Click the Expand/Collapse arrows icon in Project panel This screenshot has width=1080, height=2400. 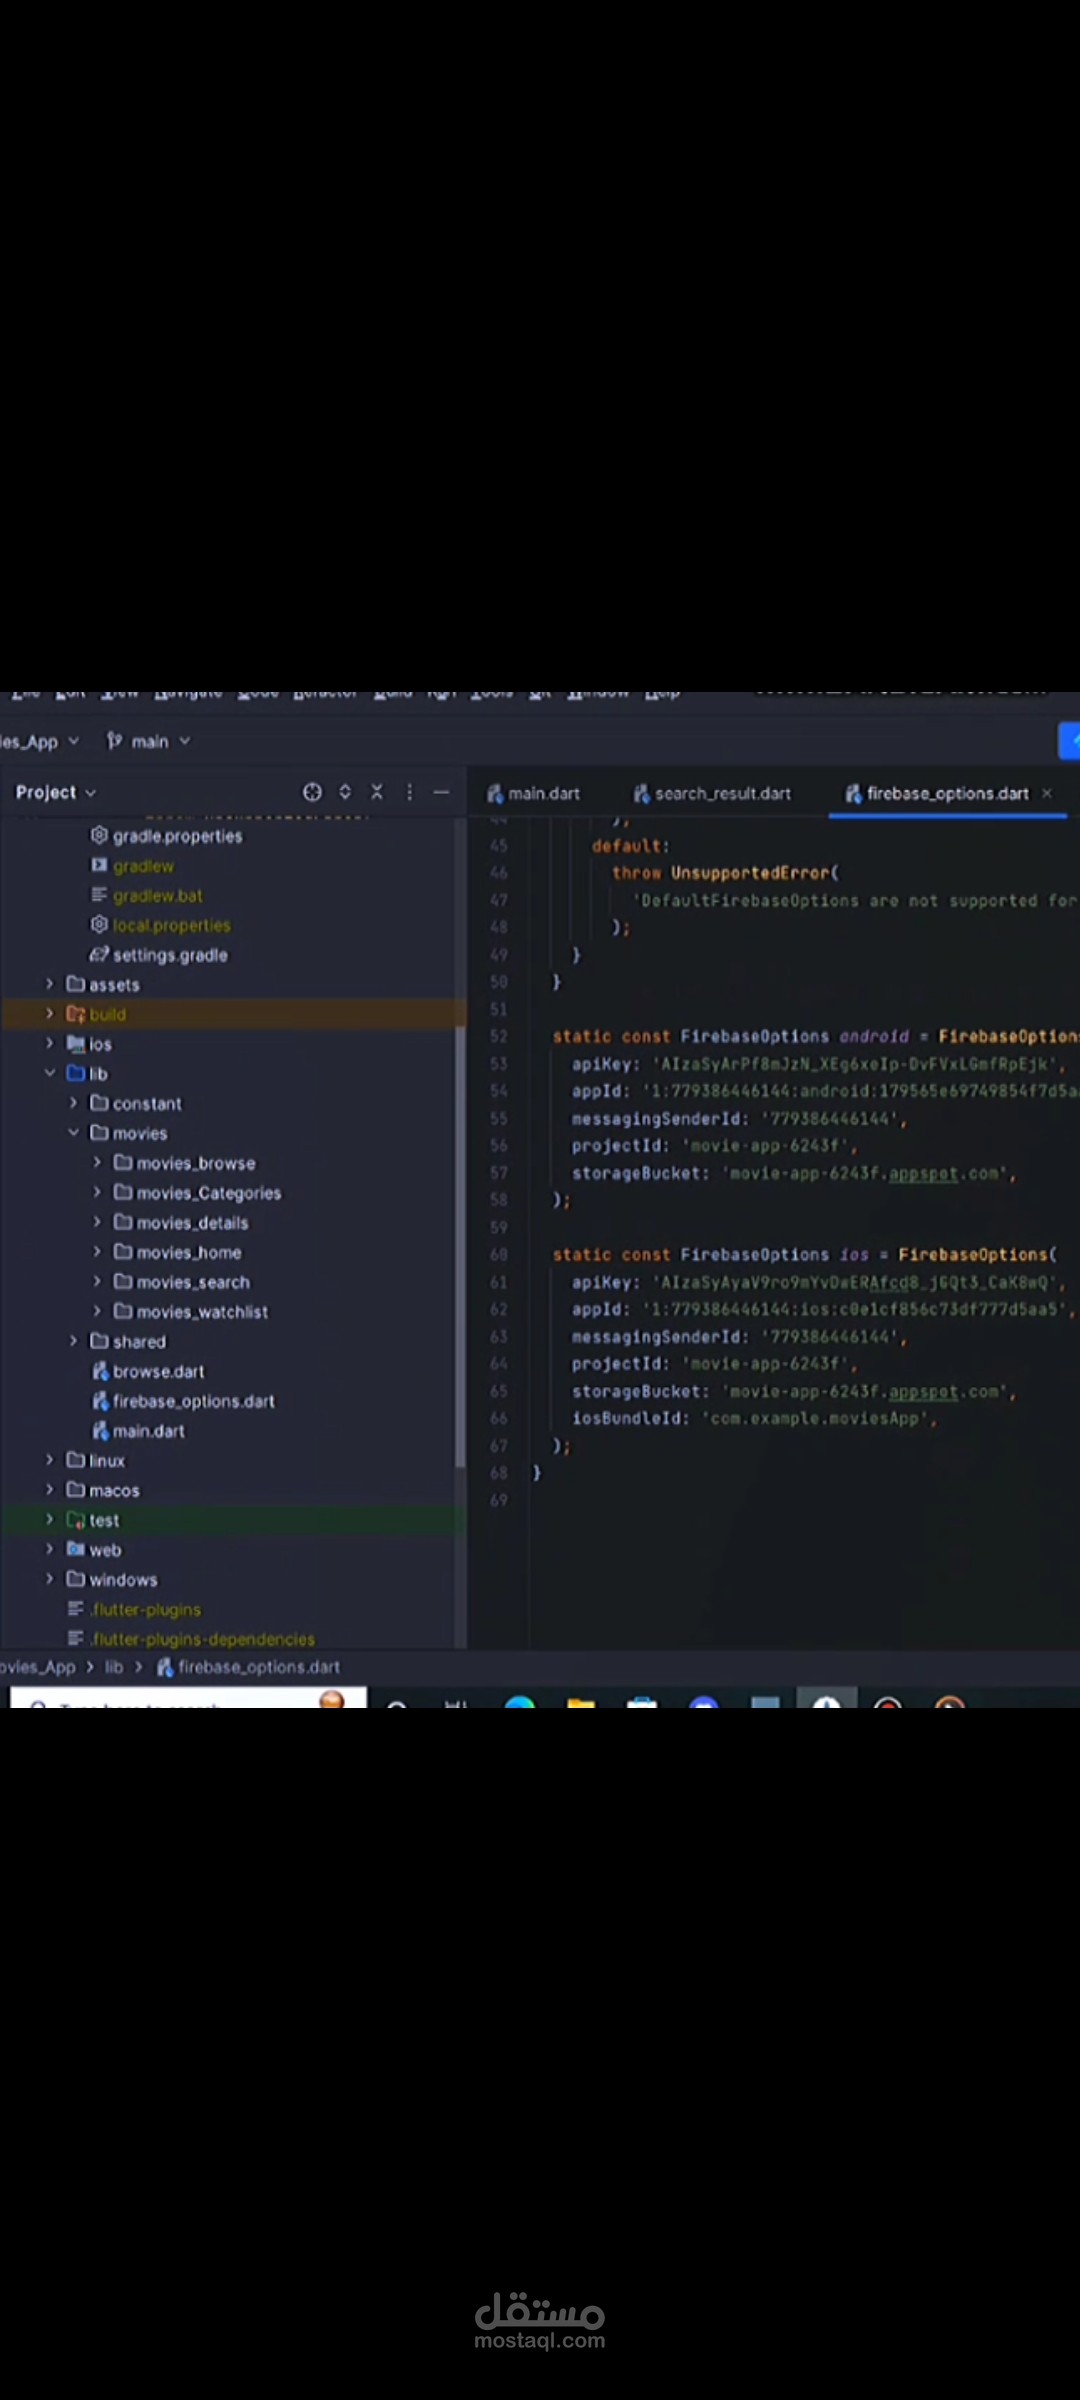(345, 792)
